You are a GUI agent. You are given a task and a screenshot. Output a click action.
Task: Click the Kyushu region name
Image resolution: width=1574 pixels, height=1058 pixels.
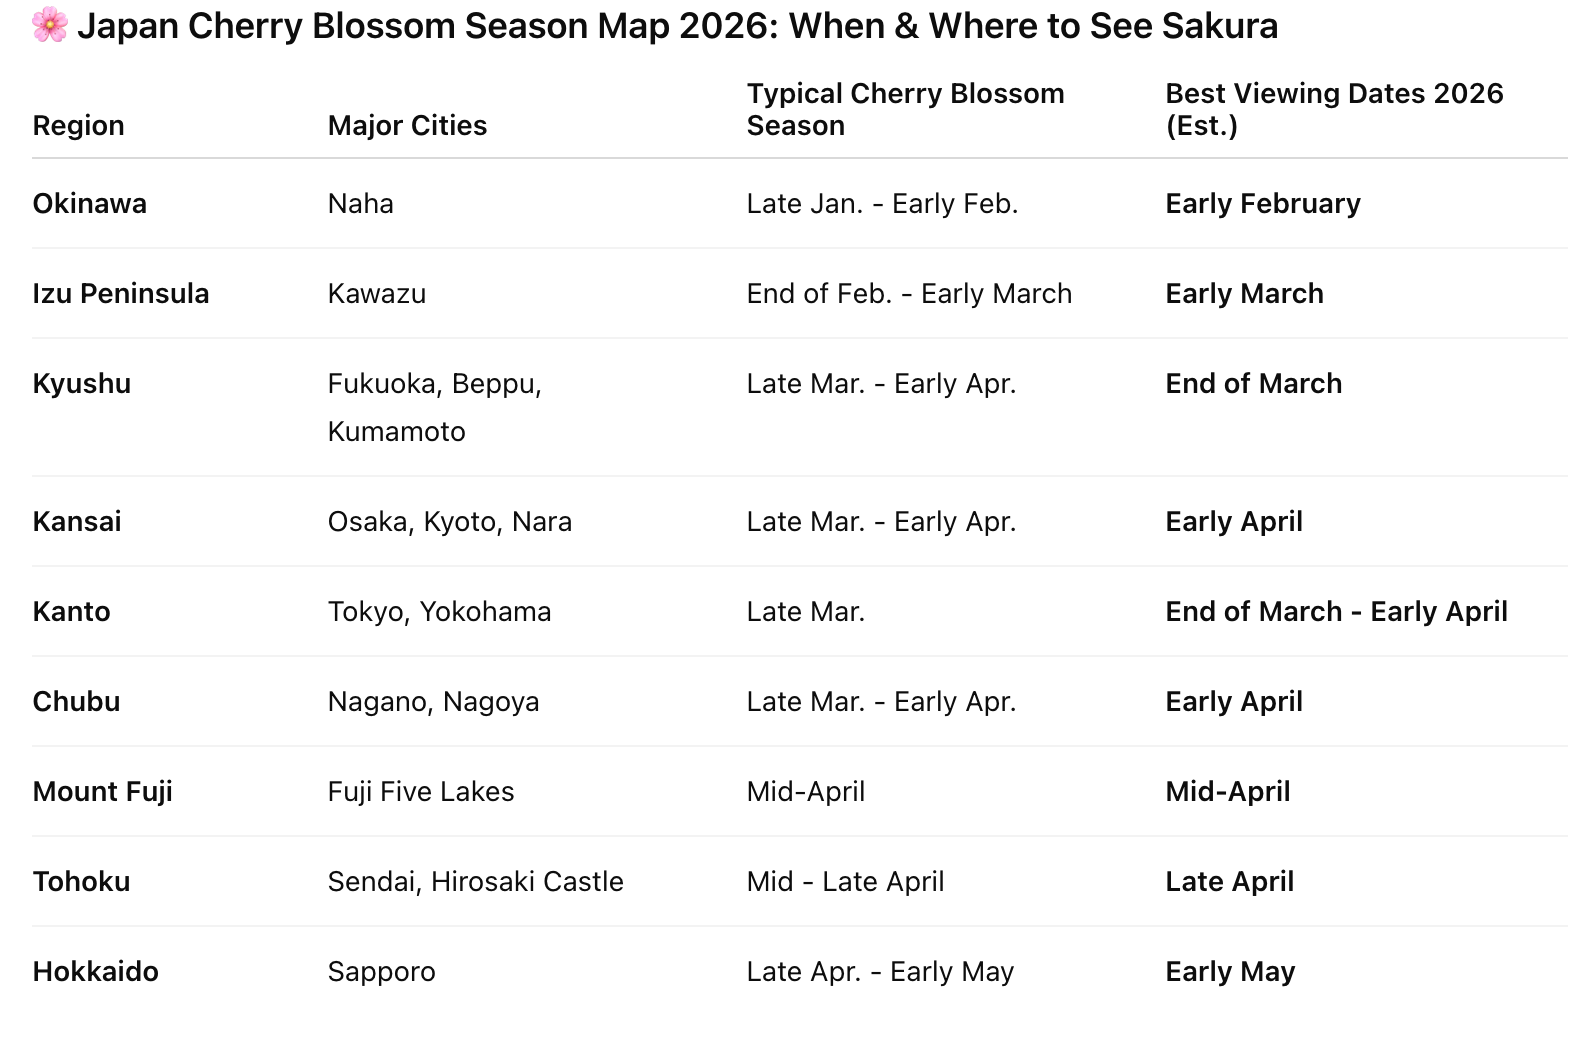tap(81, 383)
